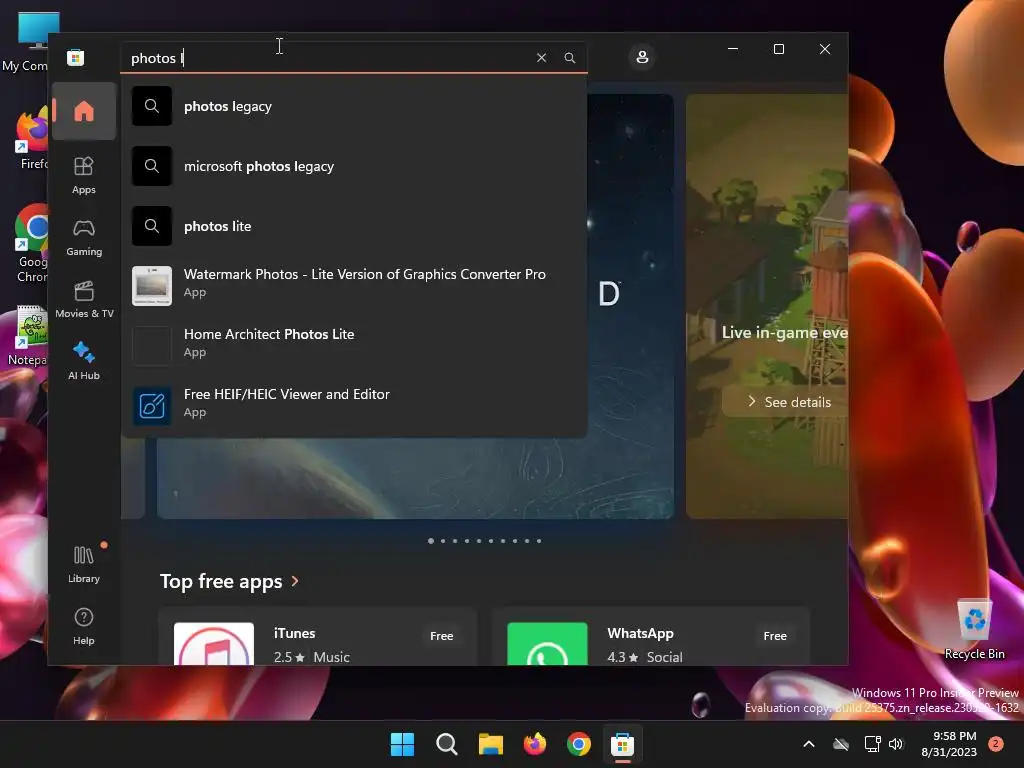Open File Explorer from the taskbar
The width and height of the screenshot is (1024, 768).
pos(490,744)
